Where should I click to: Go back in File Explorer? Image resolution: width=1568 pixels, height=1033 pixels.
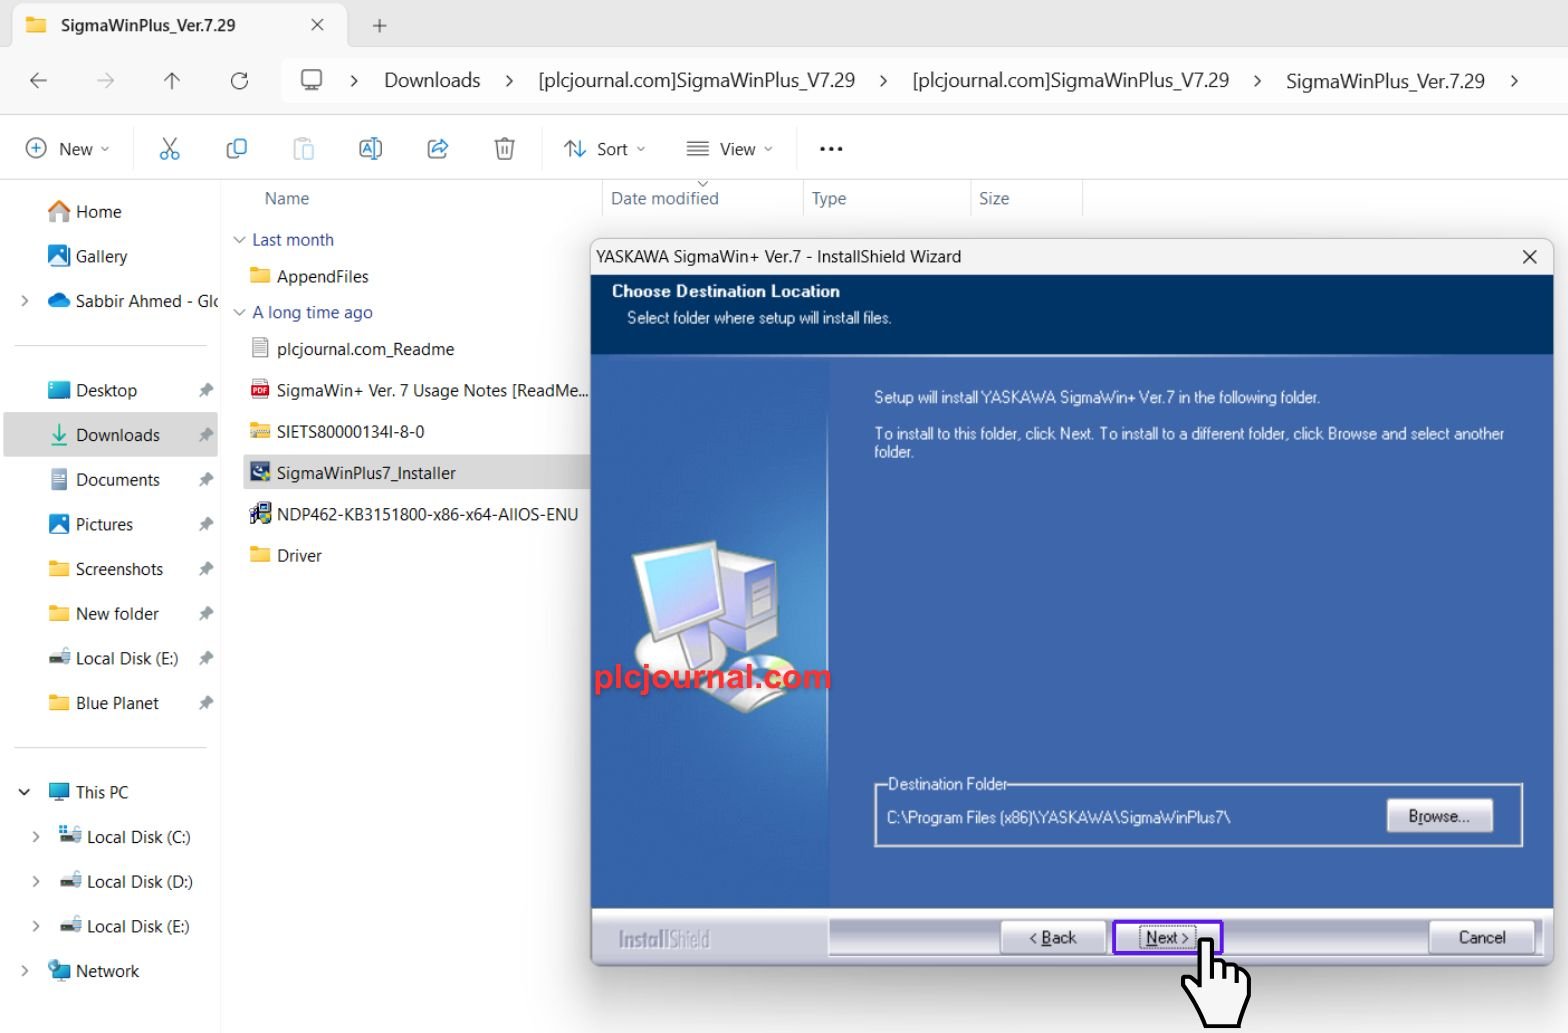click(39, 81)
